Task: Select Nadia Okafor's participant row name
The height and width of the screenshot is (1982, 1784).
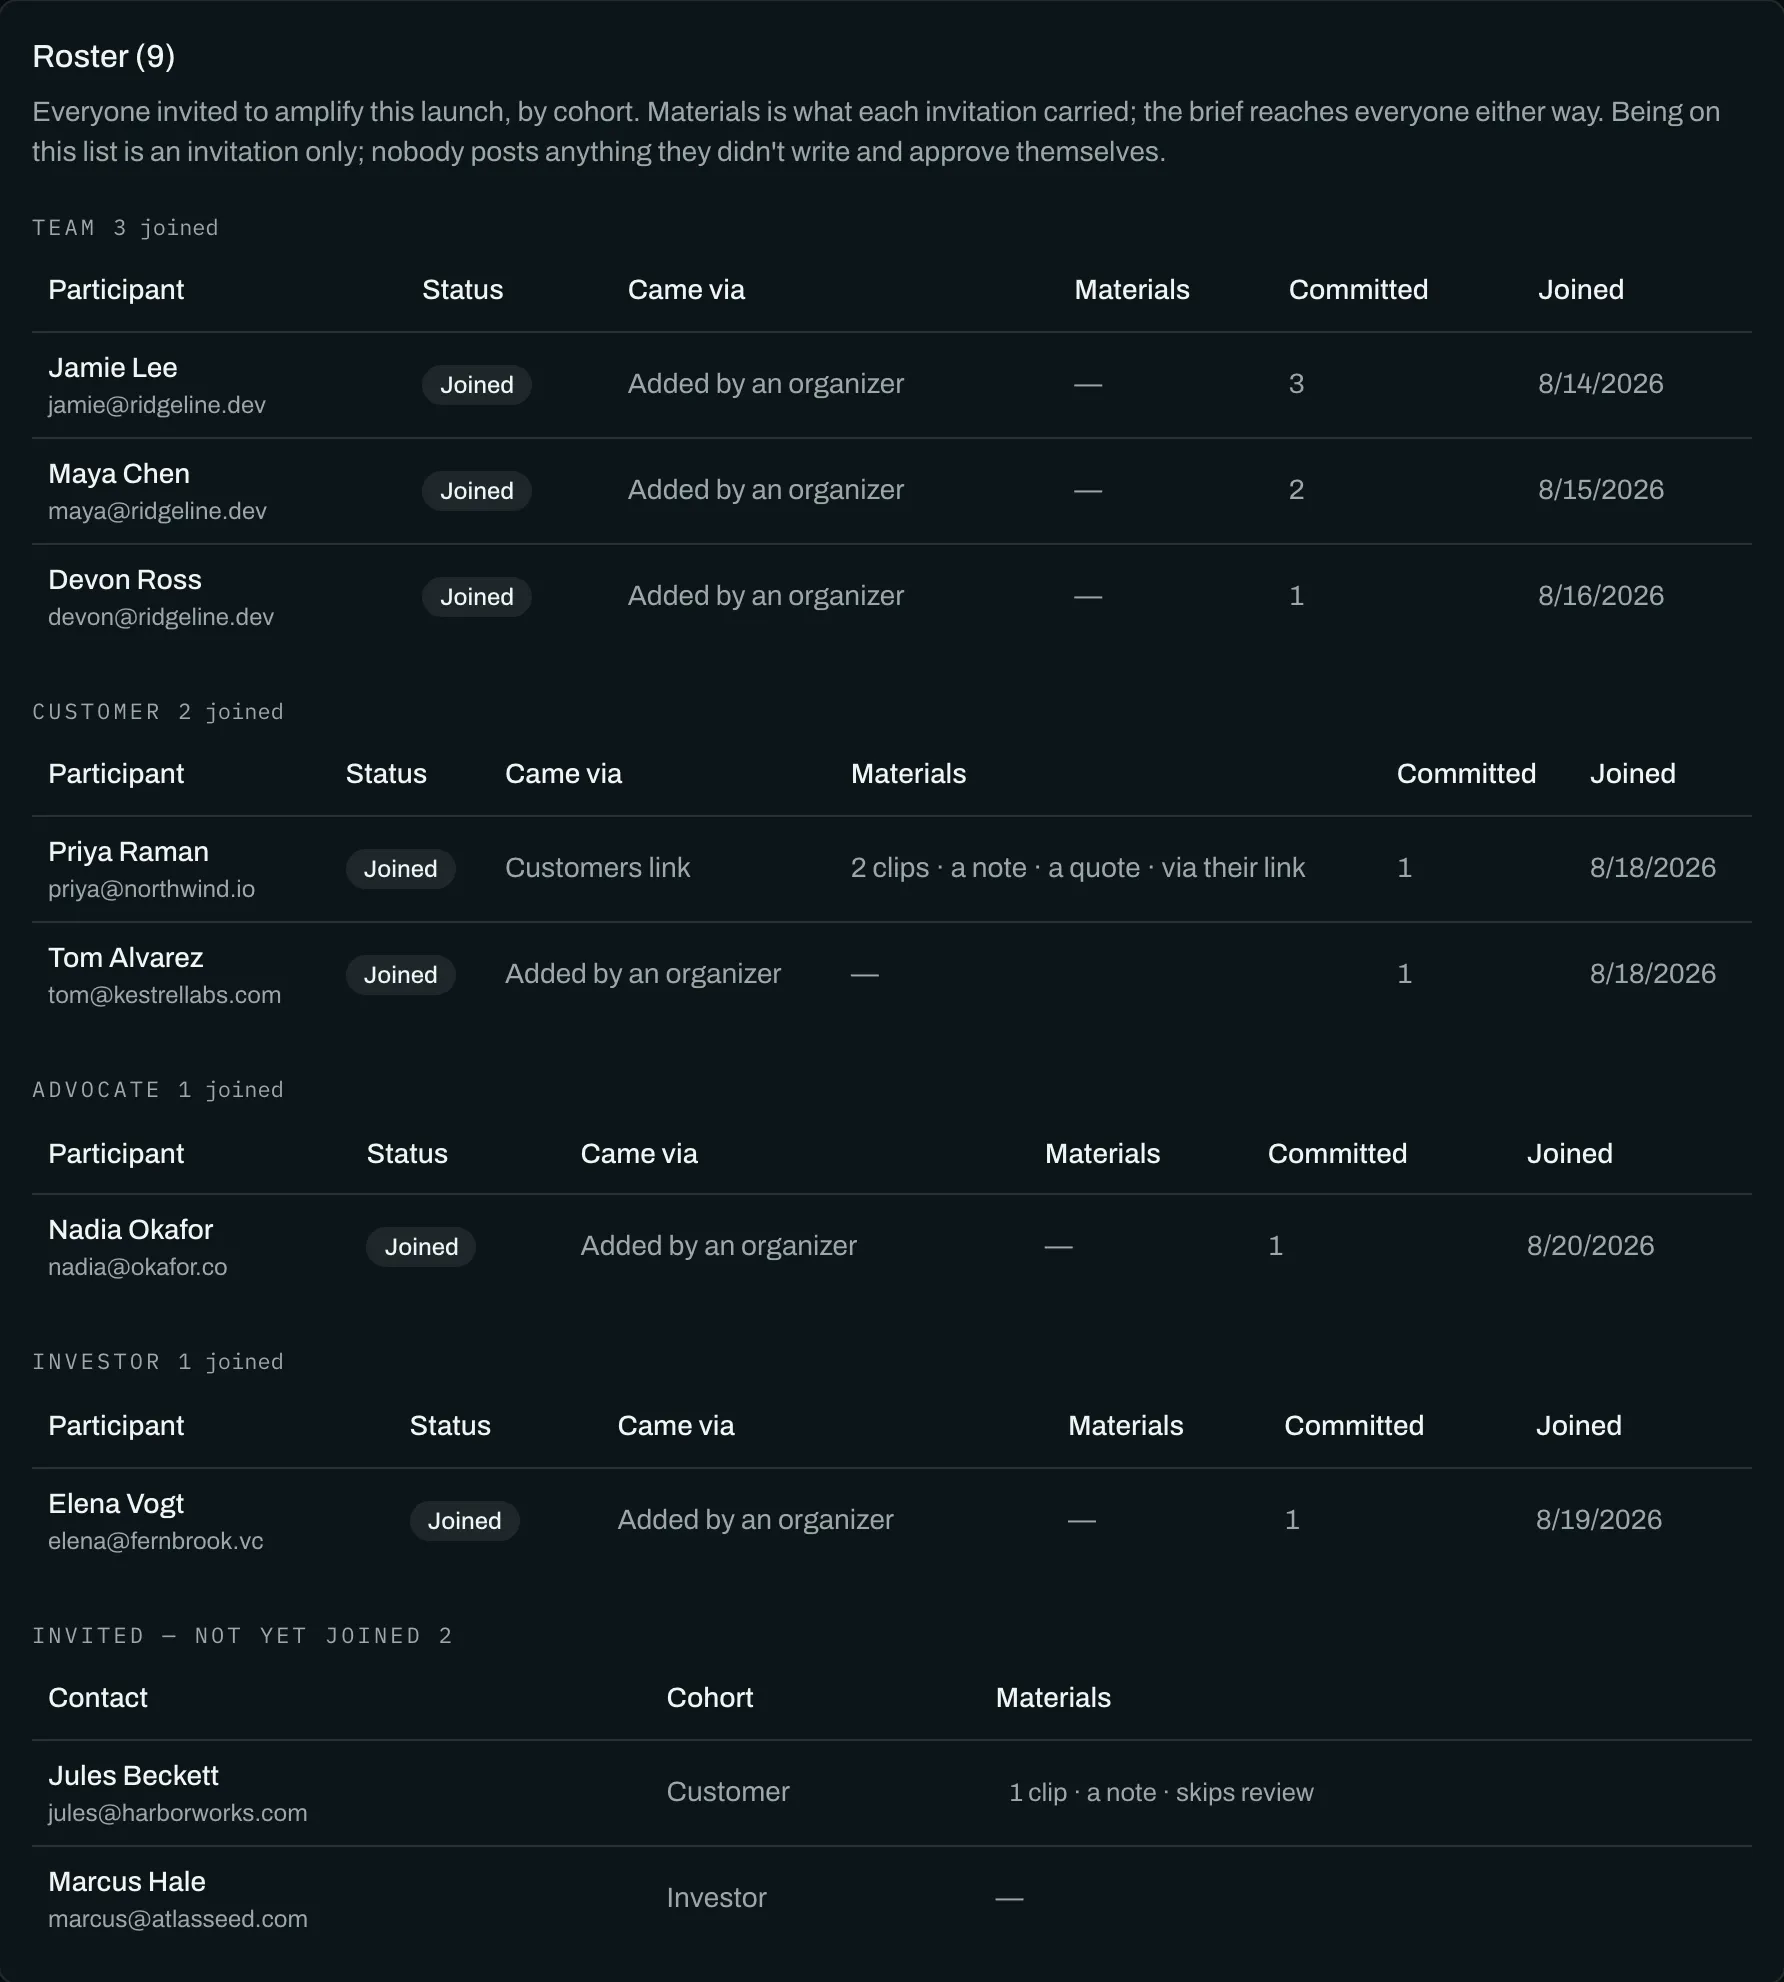Action: point(131,1230)
